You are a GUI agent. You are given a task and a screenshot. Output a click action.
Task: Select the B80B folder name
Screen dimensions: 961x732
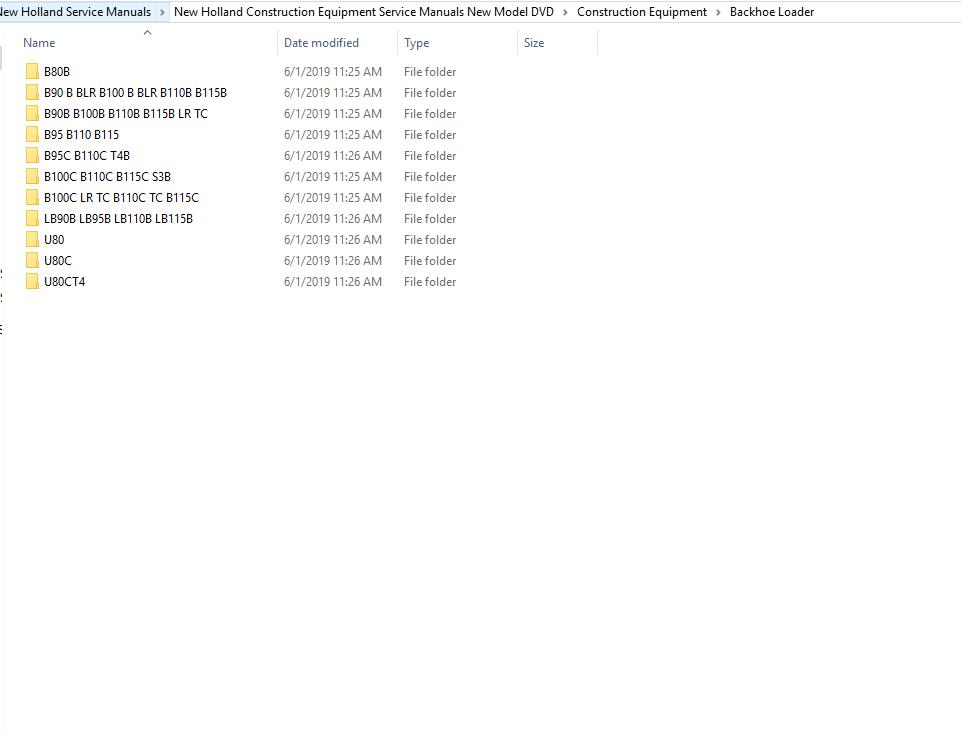coord(57,72)
